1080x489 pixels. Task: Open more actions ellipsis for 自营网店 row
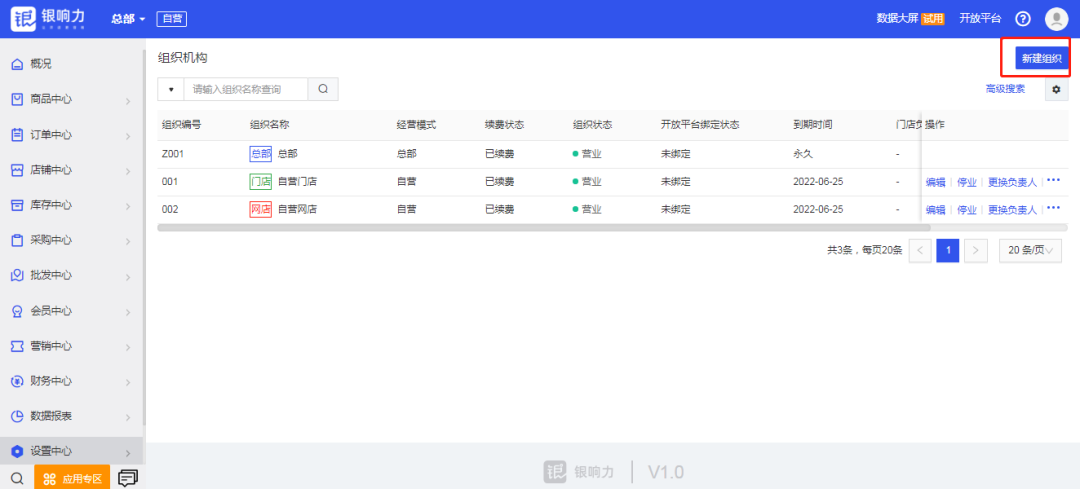pyautogui.click(x=1053, y=208)
